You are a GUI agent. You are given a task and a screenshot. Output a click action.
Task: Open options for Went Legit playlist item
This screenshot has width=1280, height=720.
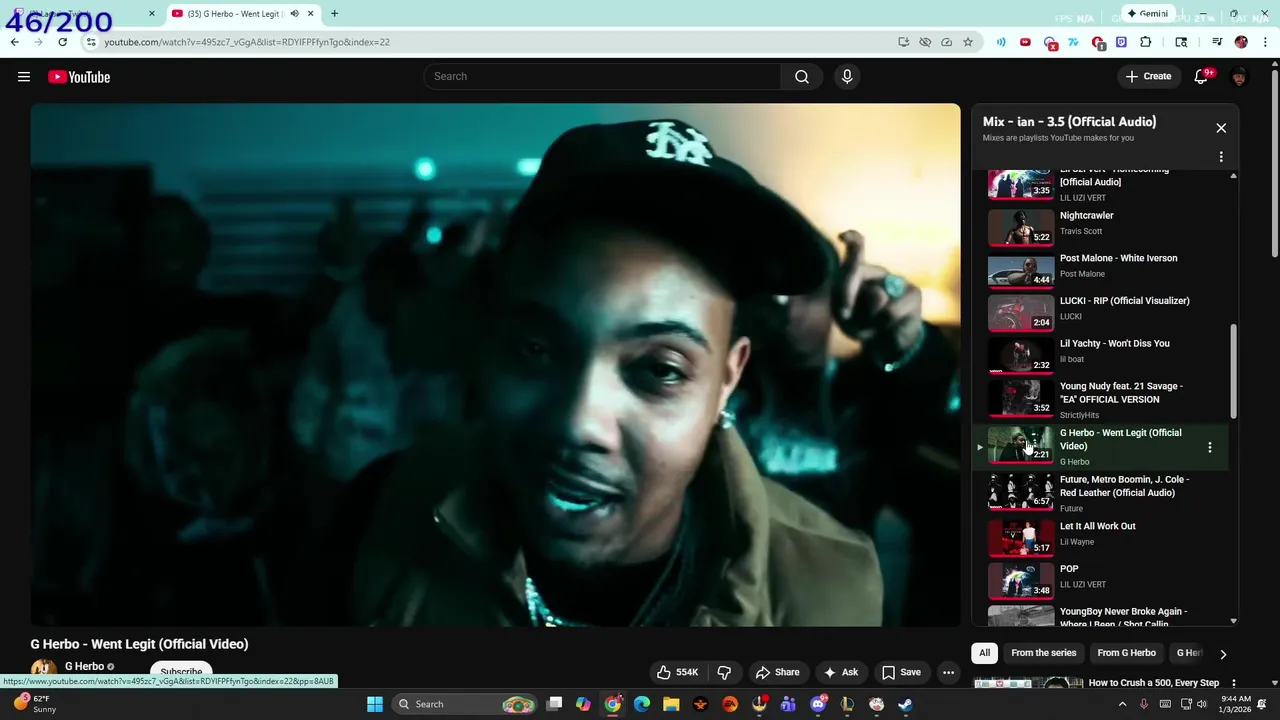coord(1209,447)
